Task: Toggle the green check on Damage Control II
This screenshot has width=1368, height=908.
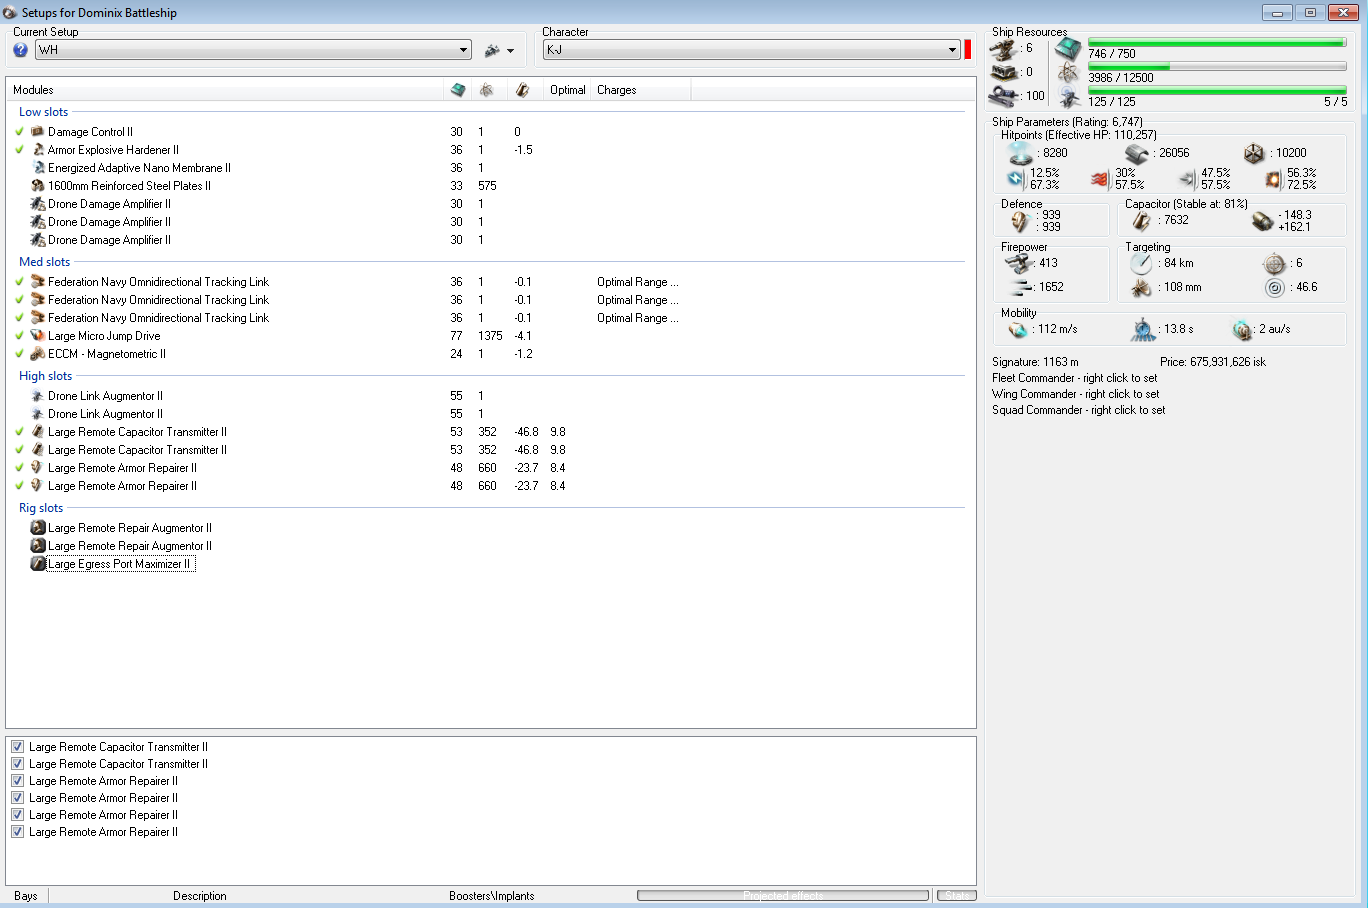Action: pos(19,132)
